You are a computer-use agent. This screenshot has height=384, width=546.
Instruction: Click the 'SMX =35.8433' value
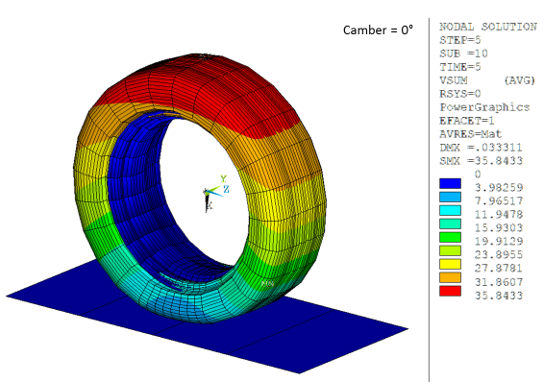(x=481, y=161)
